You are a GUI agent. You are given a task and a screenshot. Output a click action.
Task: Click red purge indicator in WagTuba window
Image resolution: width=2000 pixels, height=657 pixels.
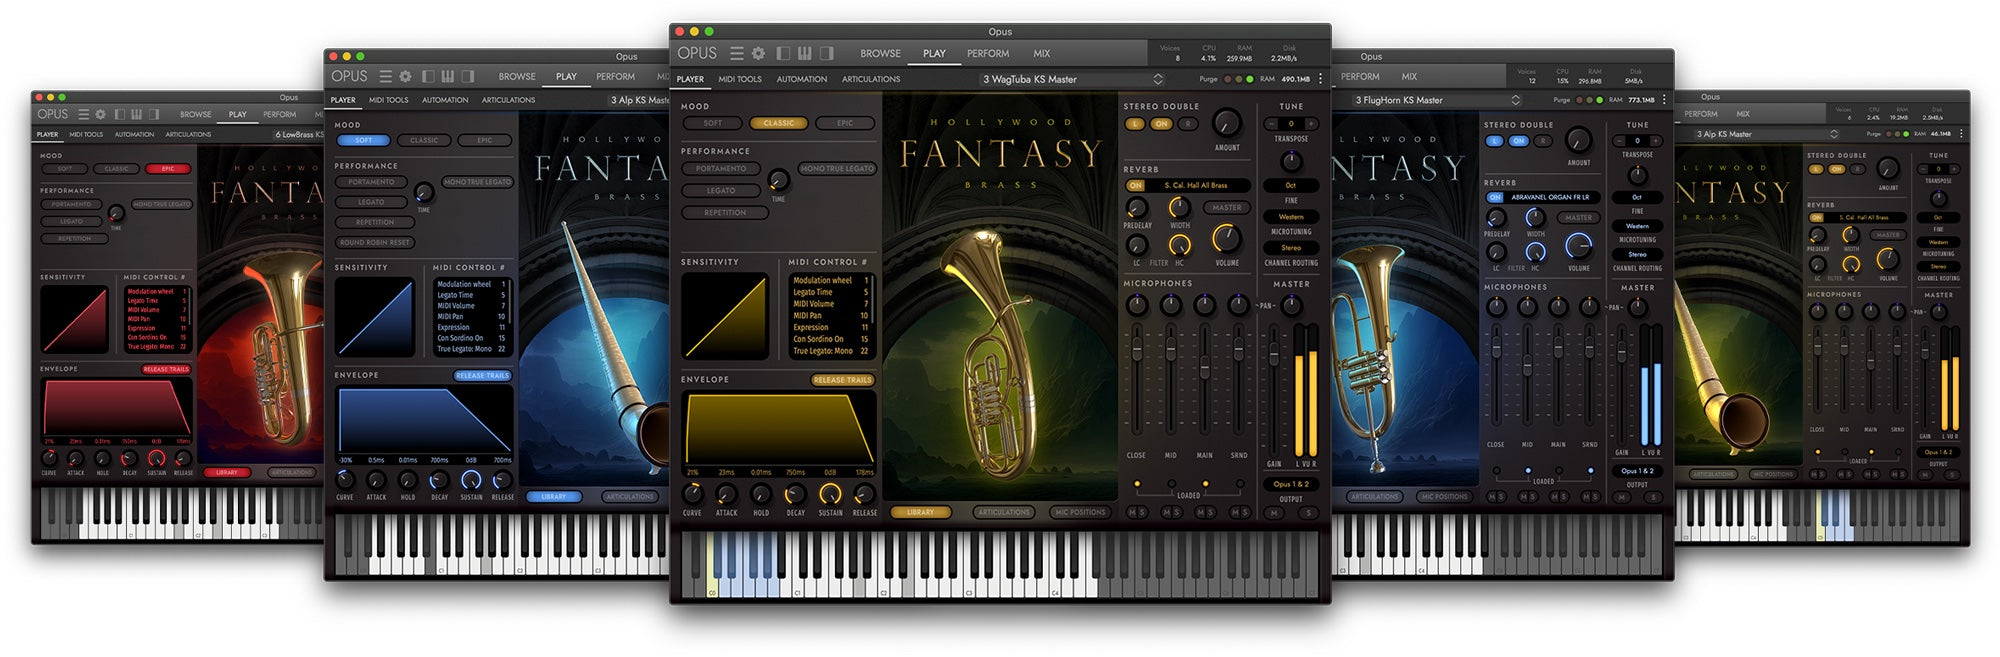click(x=1228, y=79)
